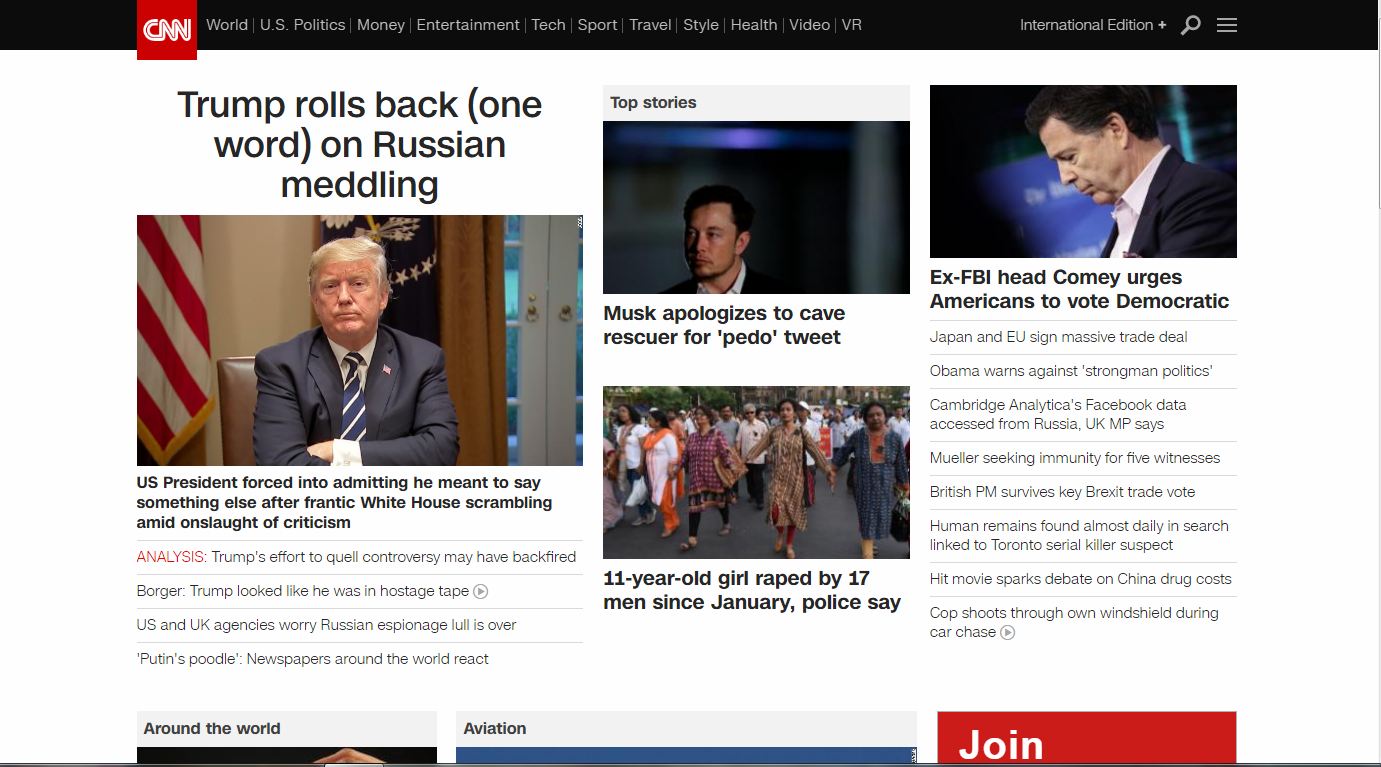Click the CNN logo icon
This screenshot has height=767, width=1381.
click(x=166, y=30)
